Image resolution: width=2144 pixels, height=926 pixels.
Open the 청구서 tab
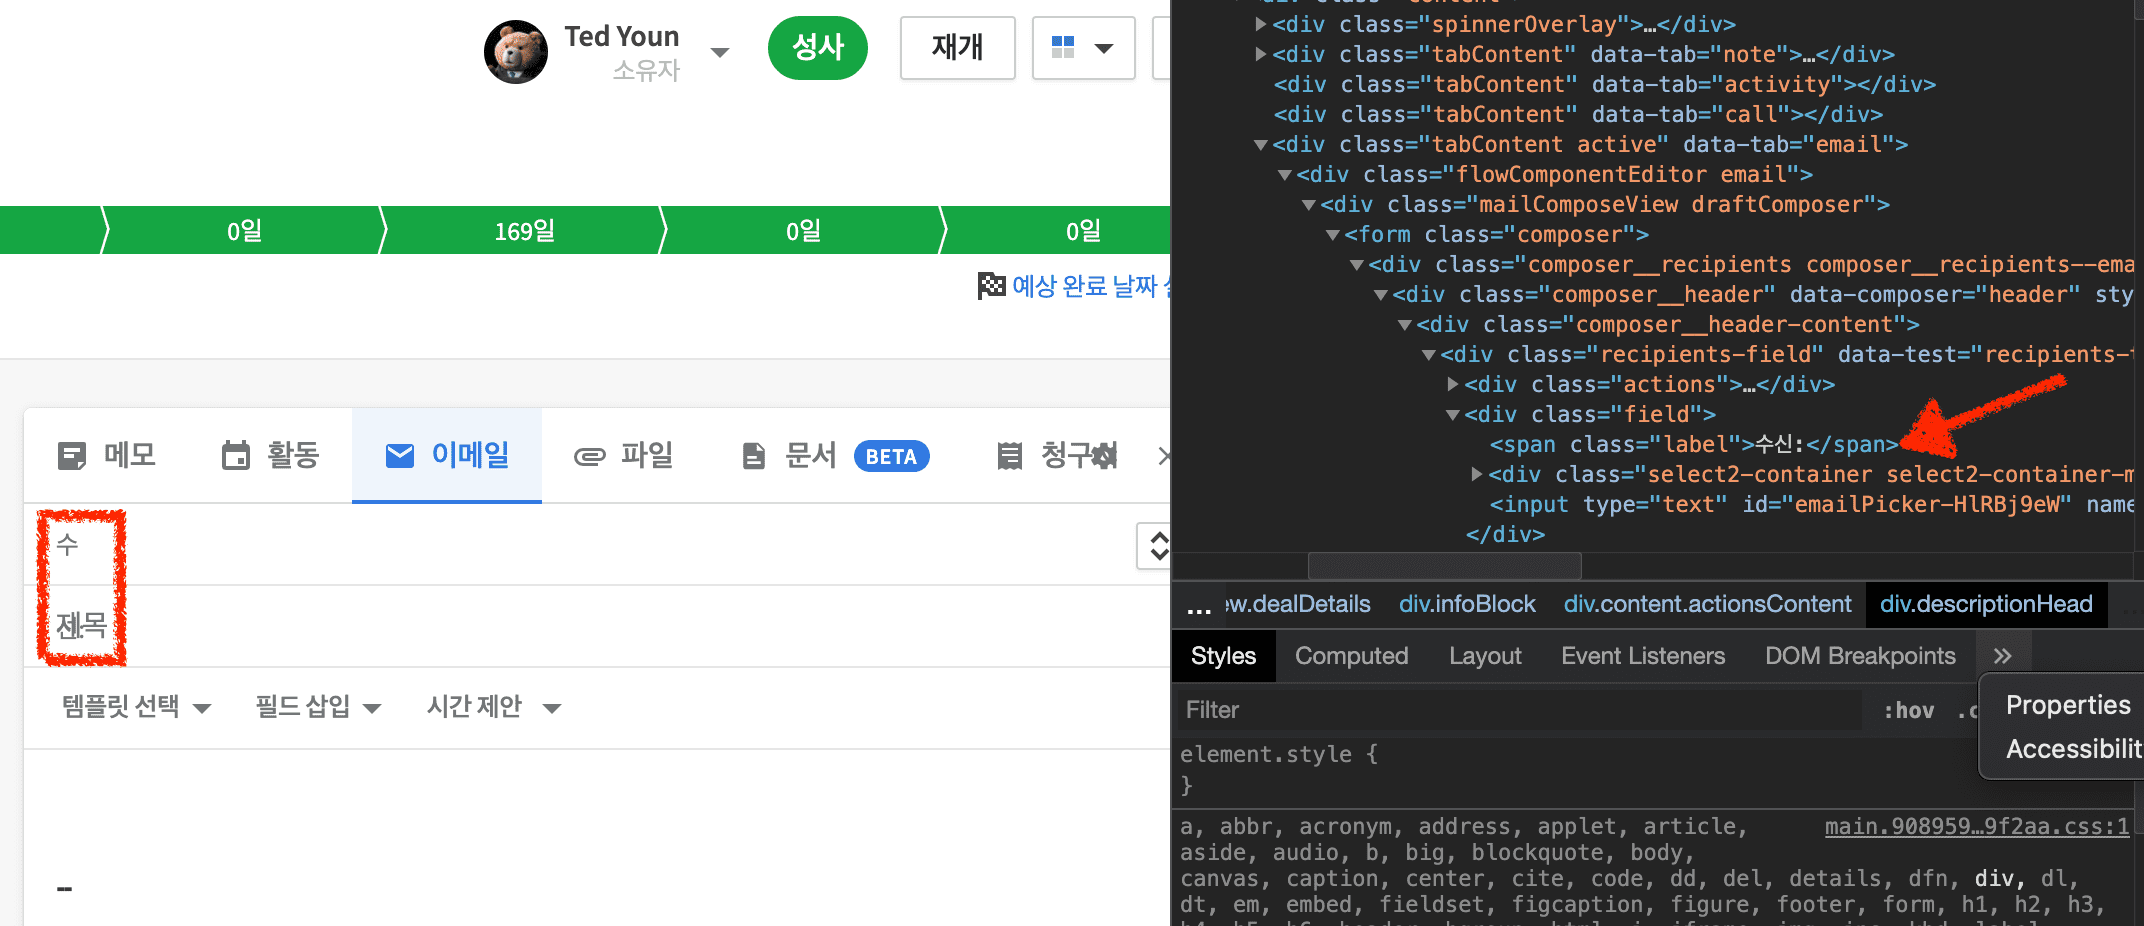tap(1058, 455)
